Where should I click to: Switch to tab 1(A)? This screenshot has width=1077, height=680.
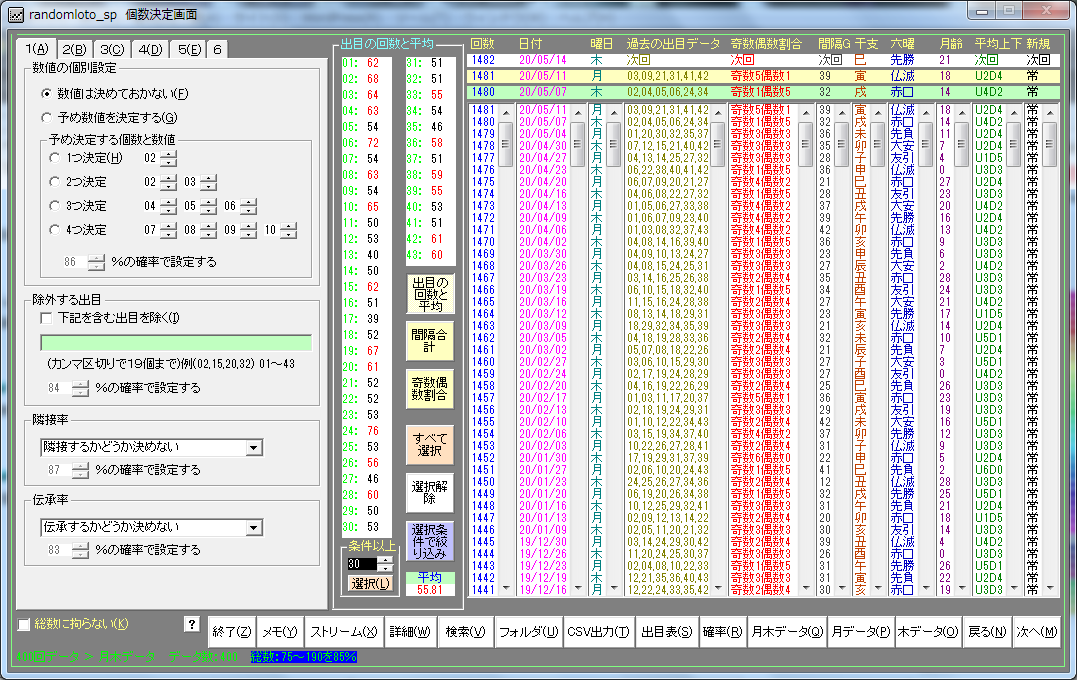pos(36,48)
